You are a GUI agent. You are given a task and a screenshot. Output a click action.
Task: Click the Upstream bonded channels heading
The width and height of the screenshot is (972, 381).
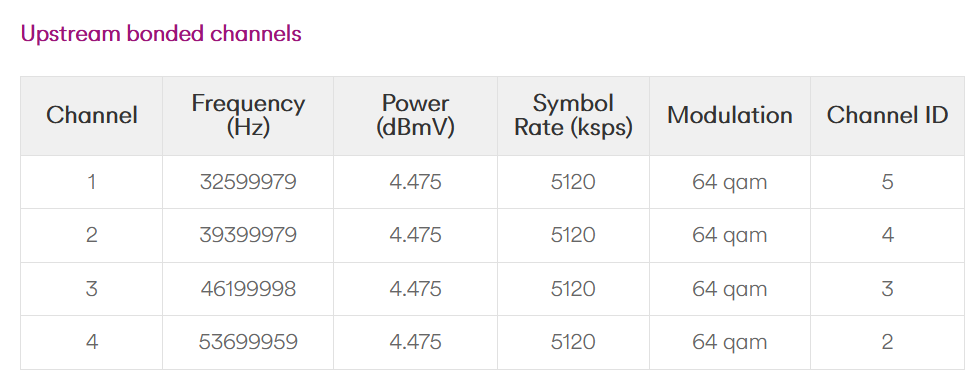(161, 33)
